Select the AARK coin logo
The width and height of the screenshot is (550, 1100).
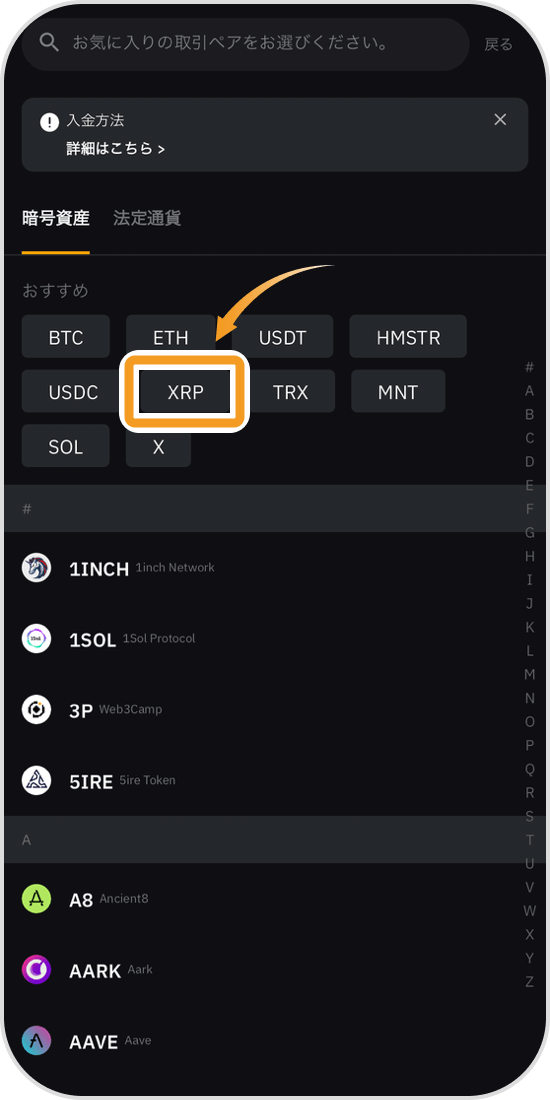point(36,970)
